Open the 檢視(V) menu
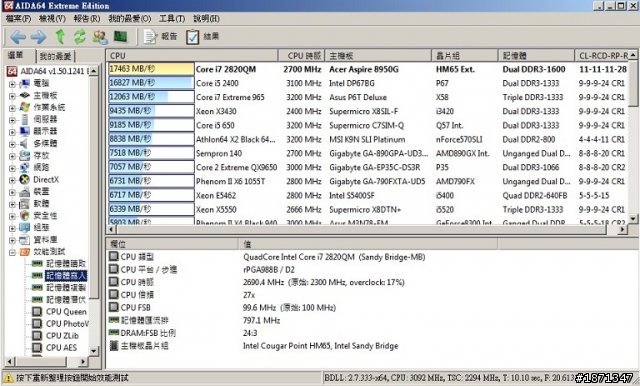Screen dimensions: 640x386 52,19
